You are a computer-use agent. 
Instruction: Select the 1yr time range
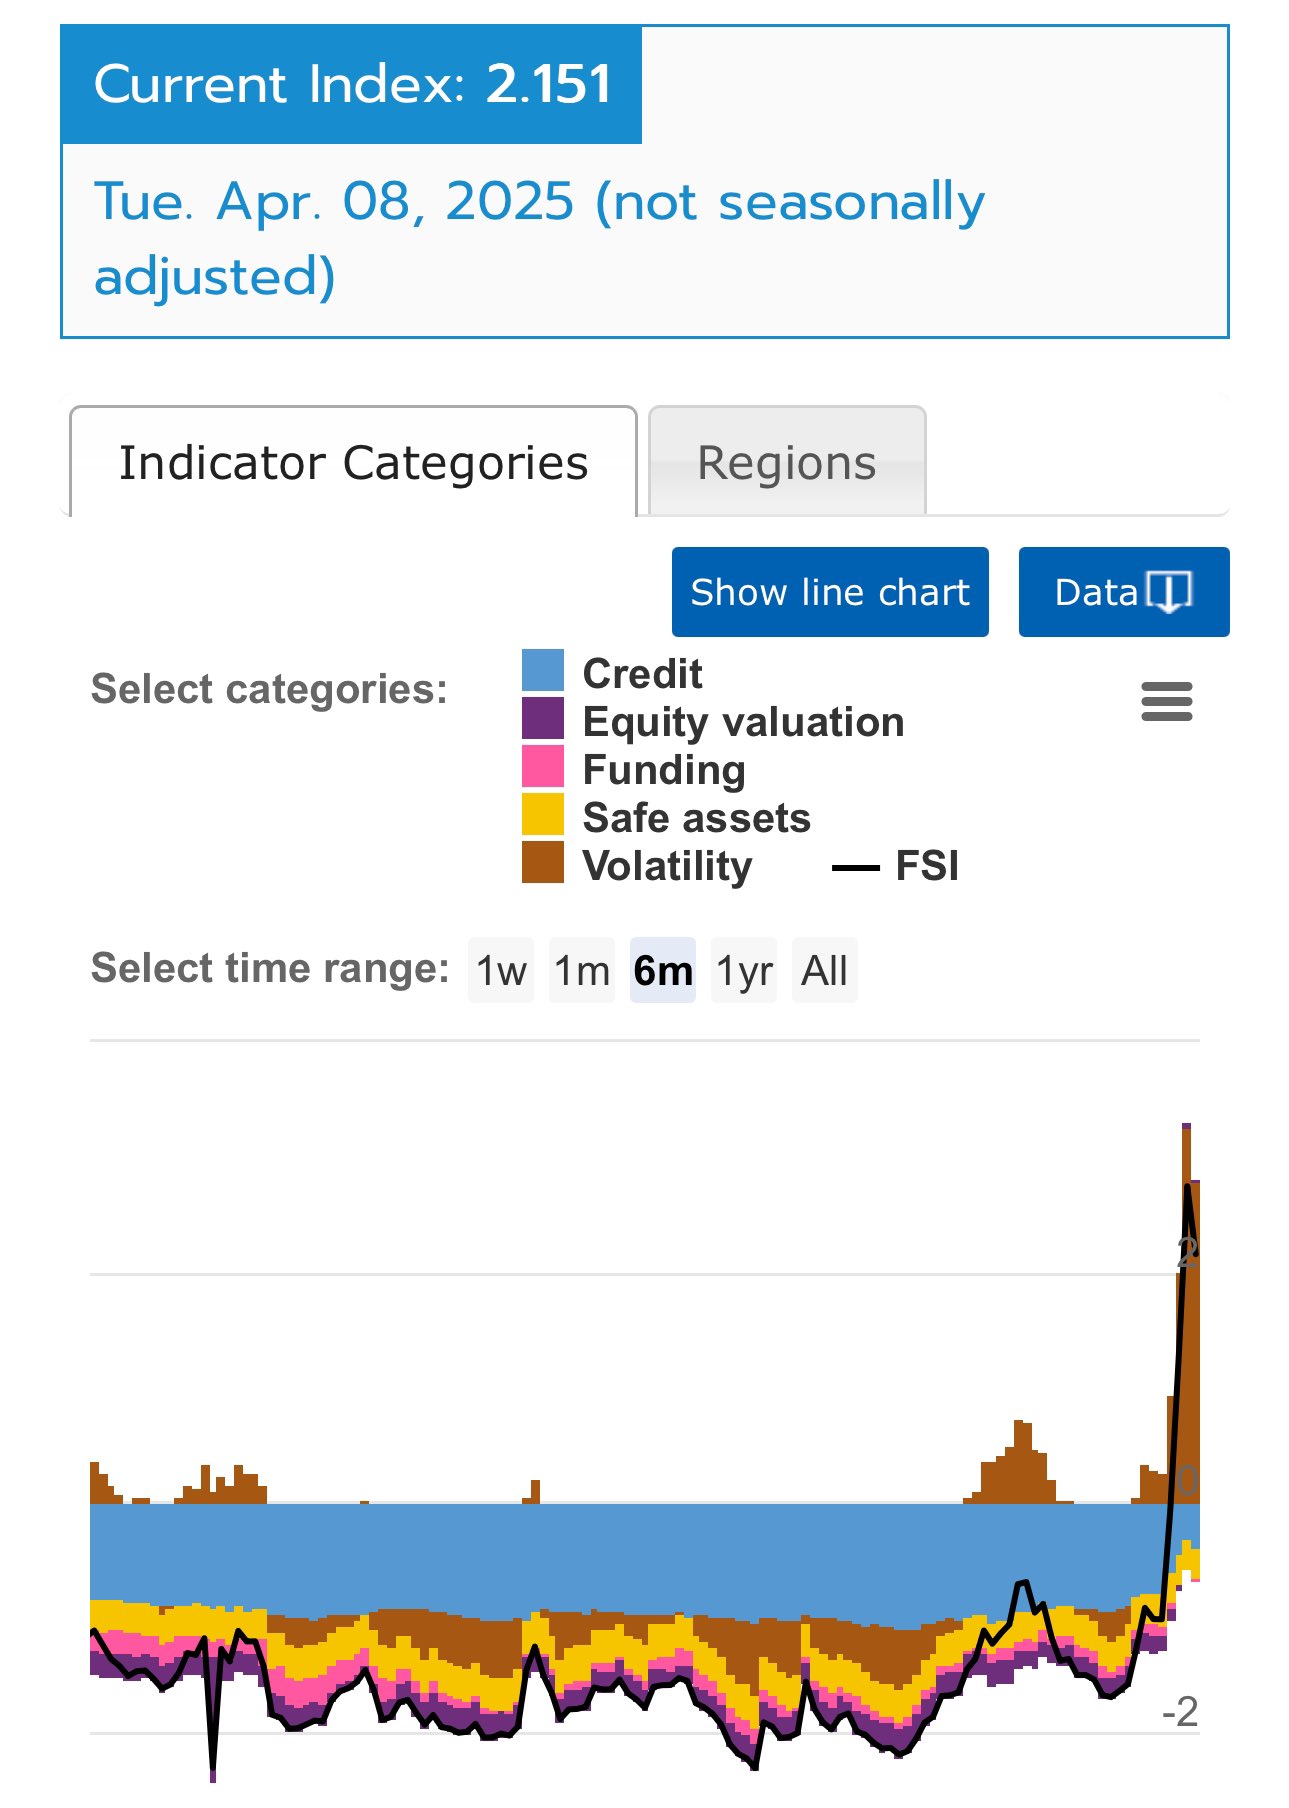(744, 970)
